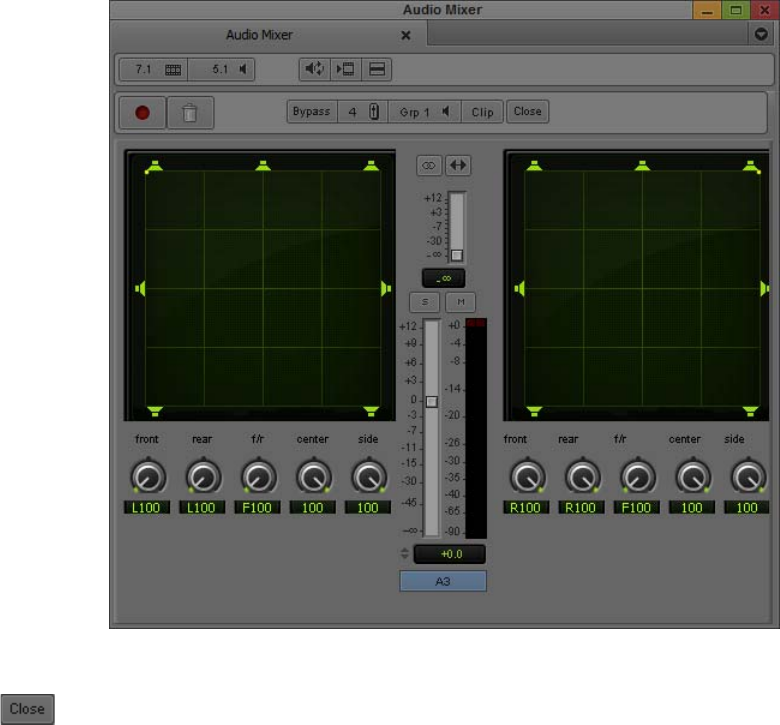Image resolution: width=780 pixels, height=725 pixels.
Task: Click the left surround panner grid
Action: (263, 289)
